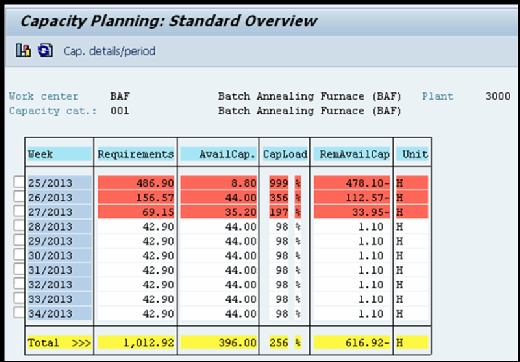Viewport: 520px width, 362px height.
Task: Click the refresh icon in toolbar
Action: pos(45,50)
